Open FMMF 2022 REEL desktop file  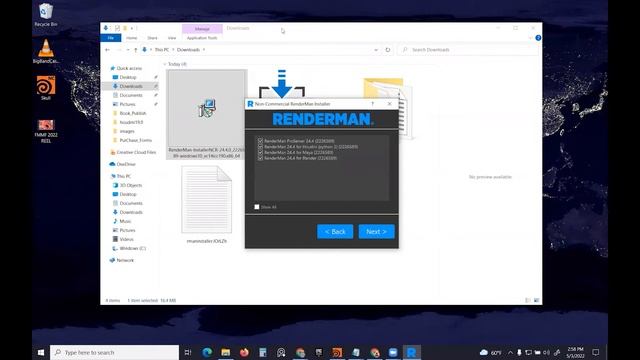pyautogui.click(x=46, y=131)
